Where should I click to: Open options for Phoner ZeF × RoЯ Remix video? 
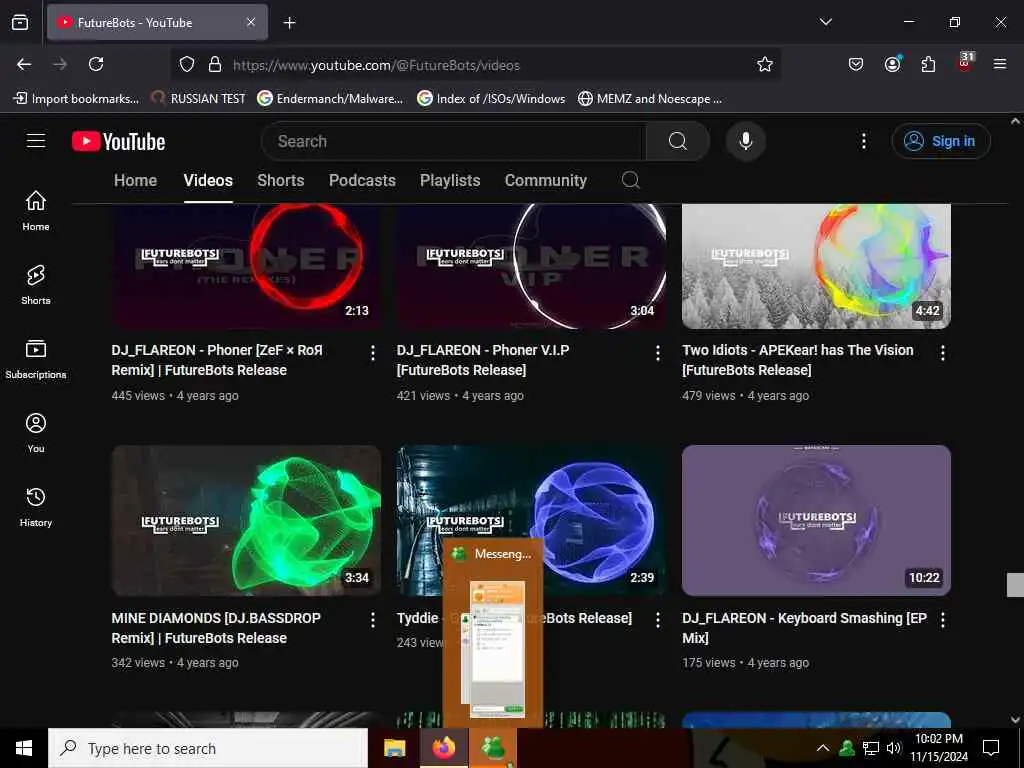click(x=373, y=353)
